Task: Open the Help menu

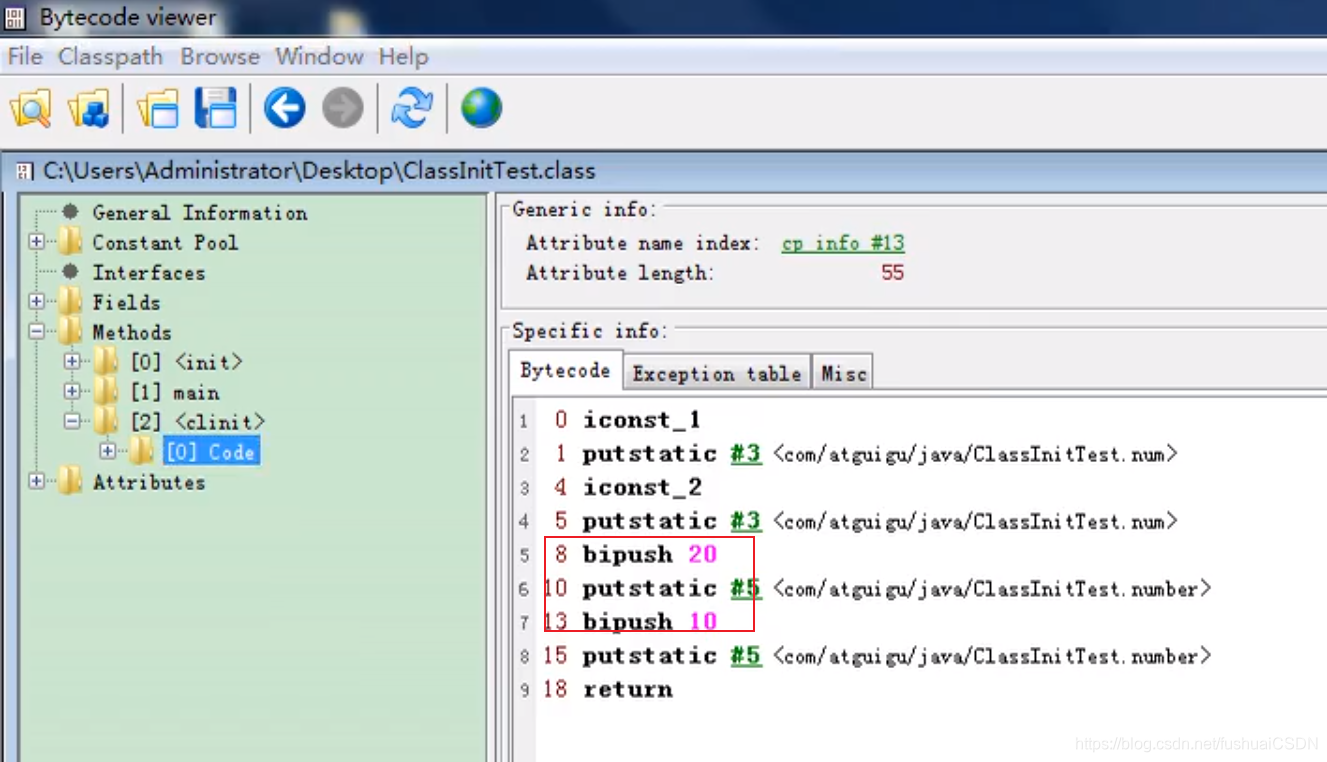Action: (x=403, y=57)
